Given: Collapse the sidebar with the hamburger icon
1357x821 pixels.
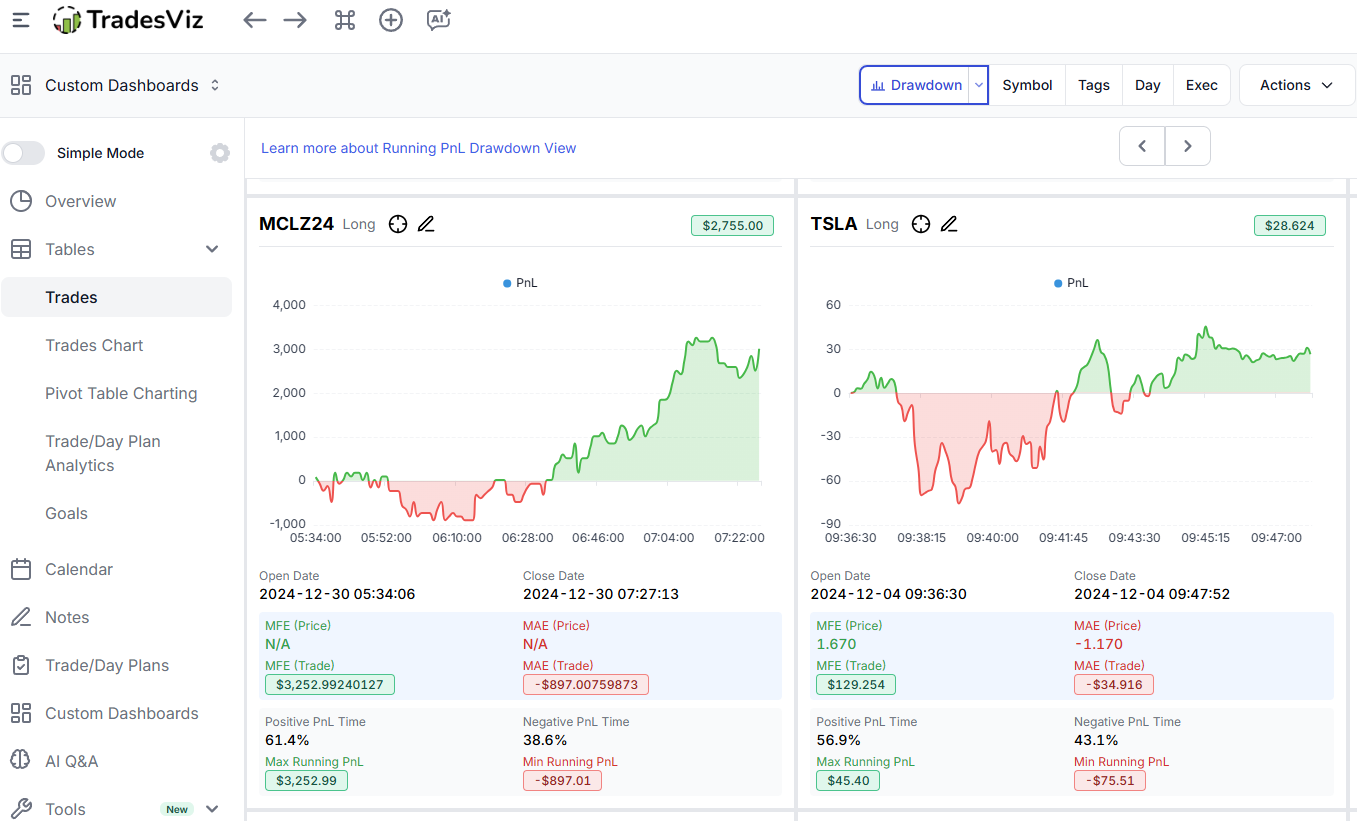Looking at the screenshot, I should (21, 20).
